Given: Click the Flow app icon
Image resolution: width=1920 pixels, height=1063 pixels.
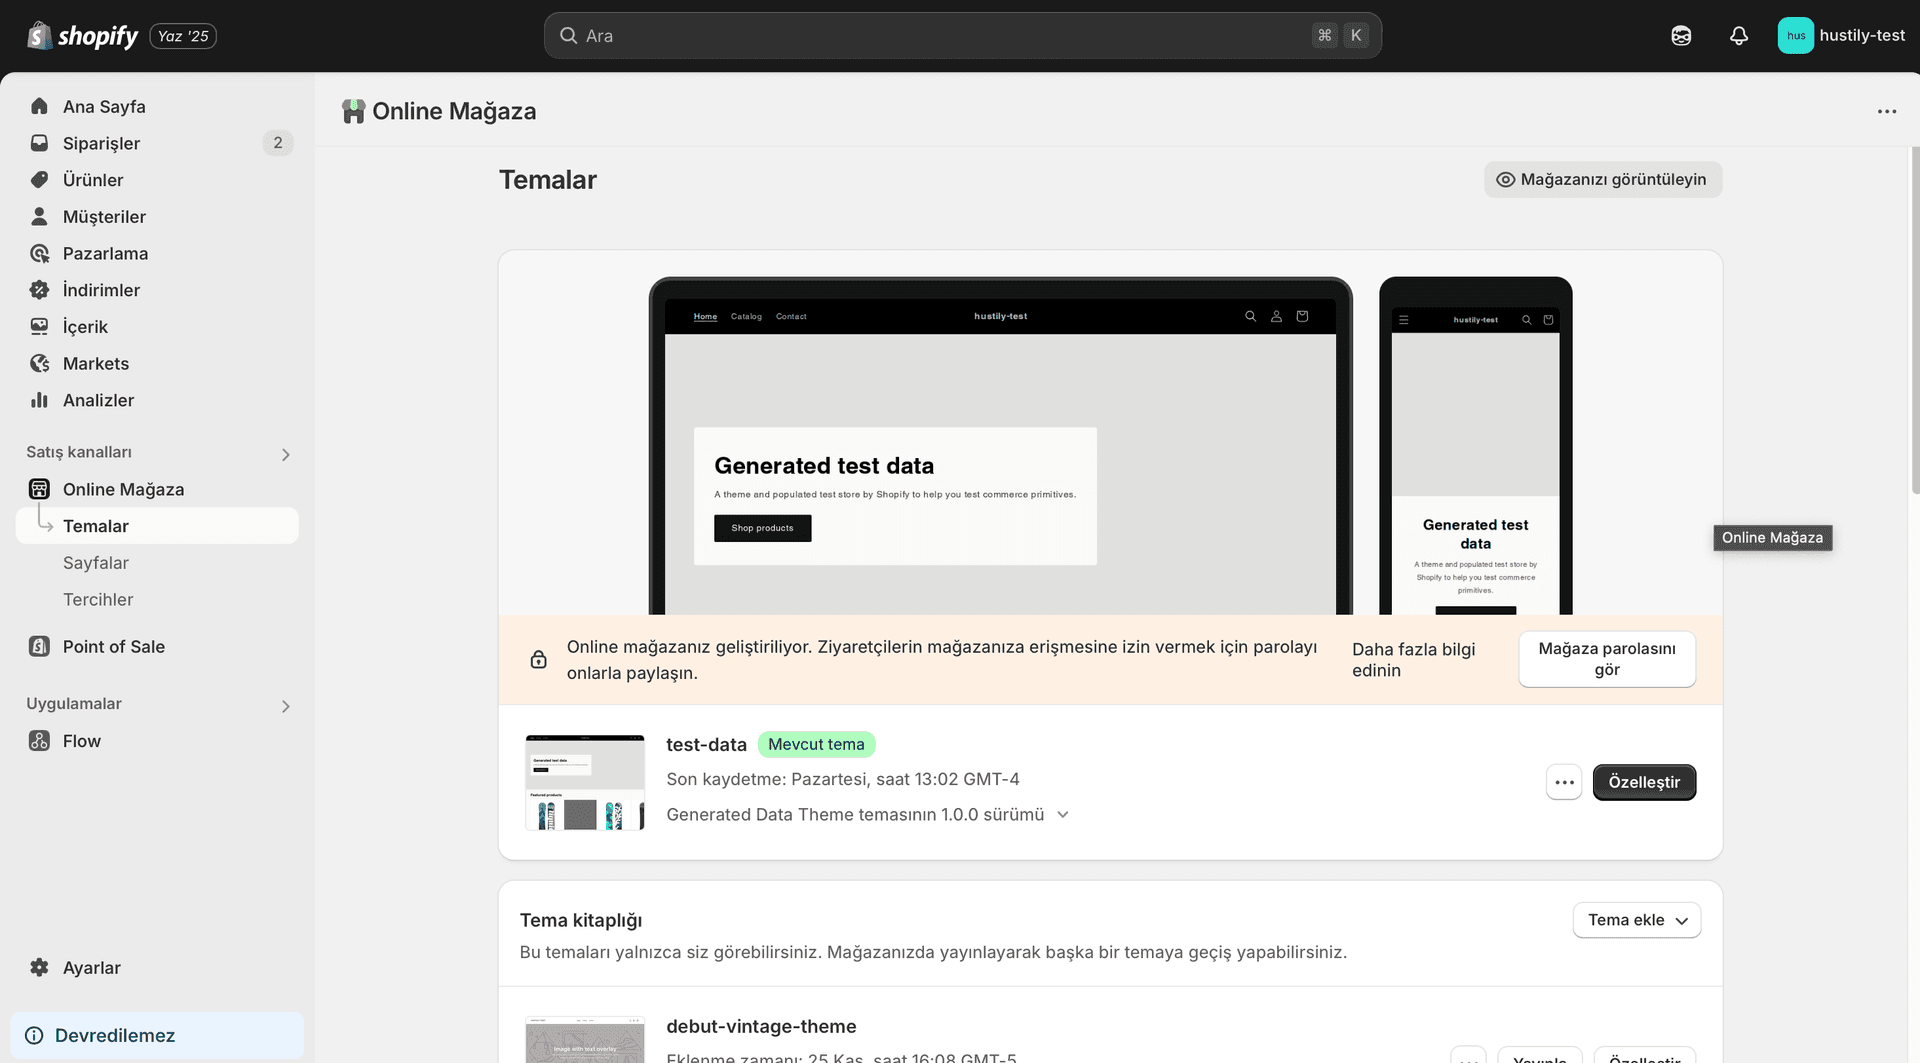Looking at the screenshot, I should coord(39,741).
